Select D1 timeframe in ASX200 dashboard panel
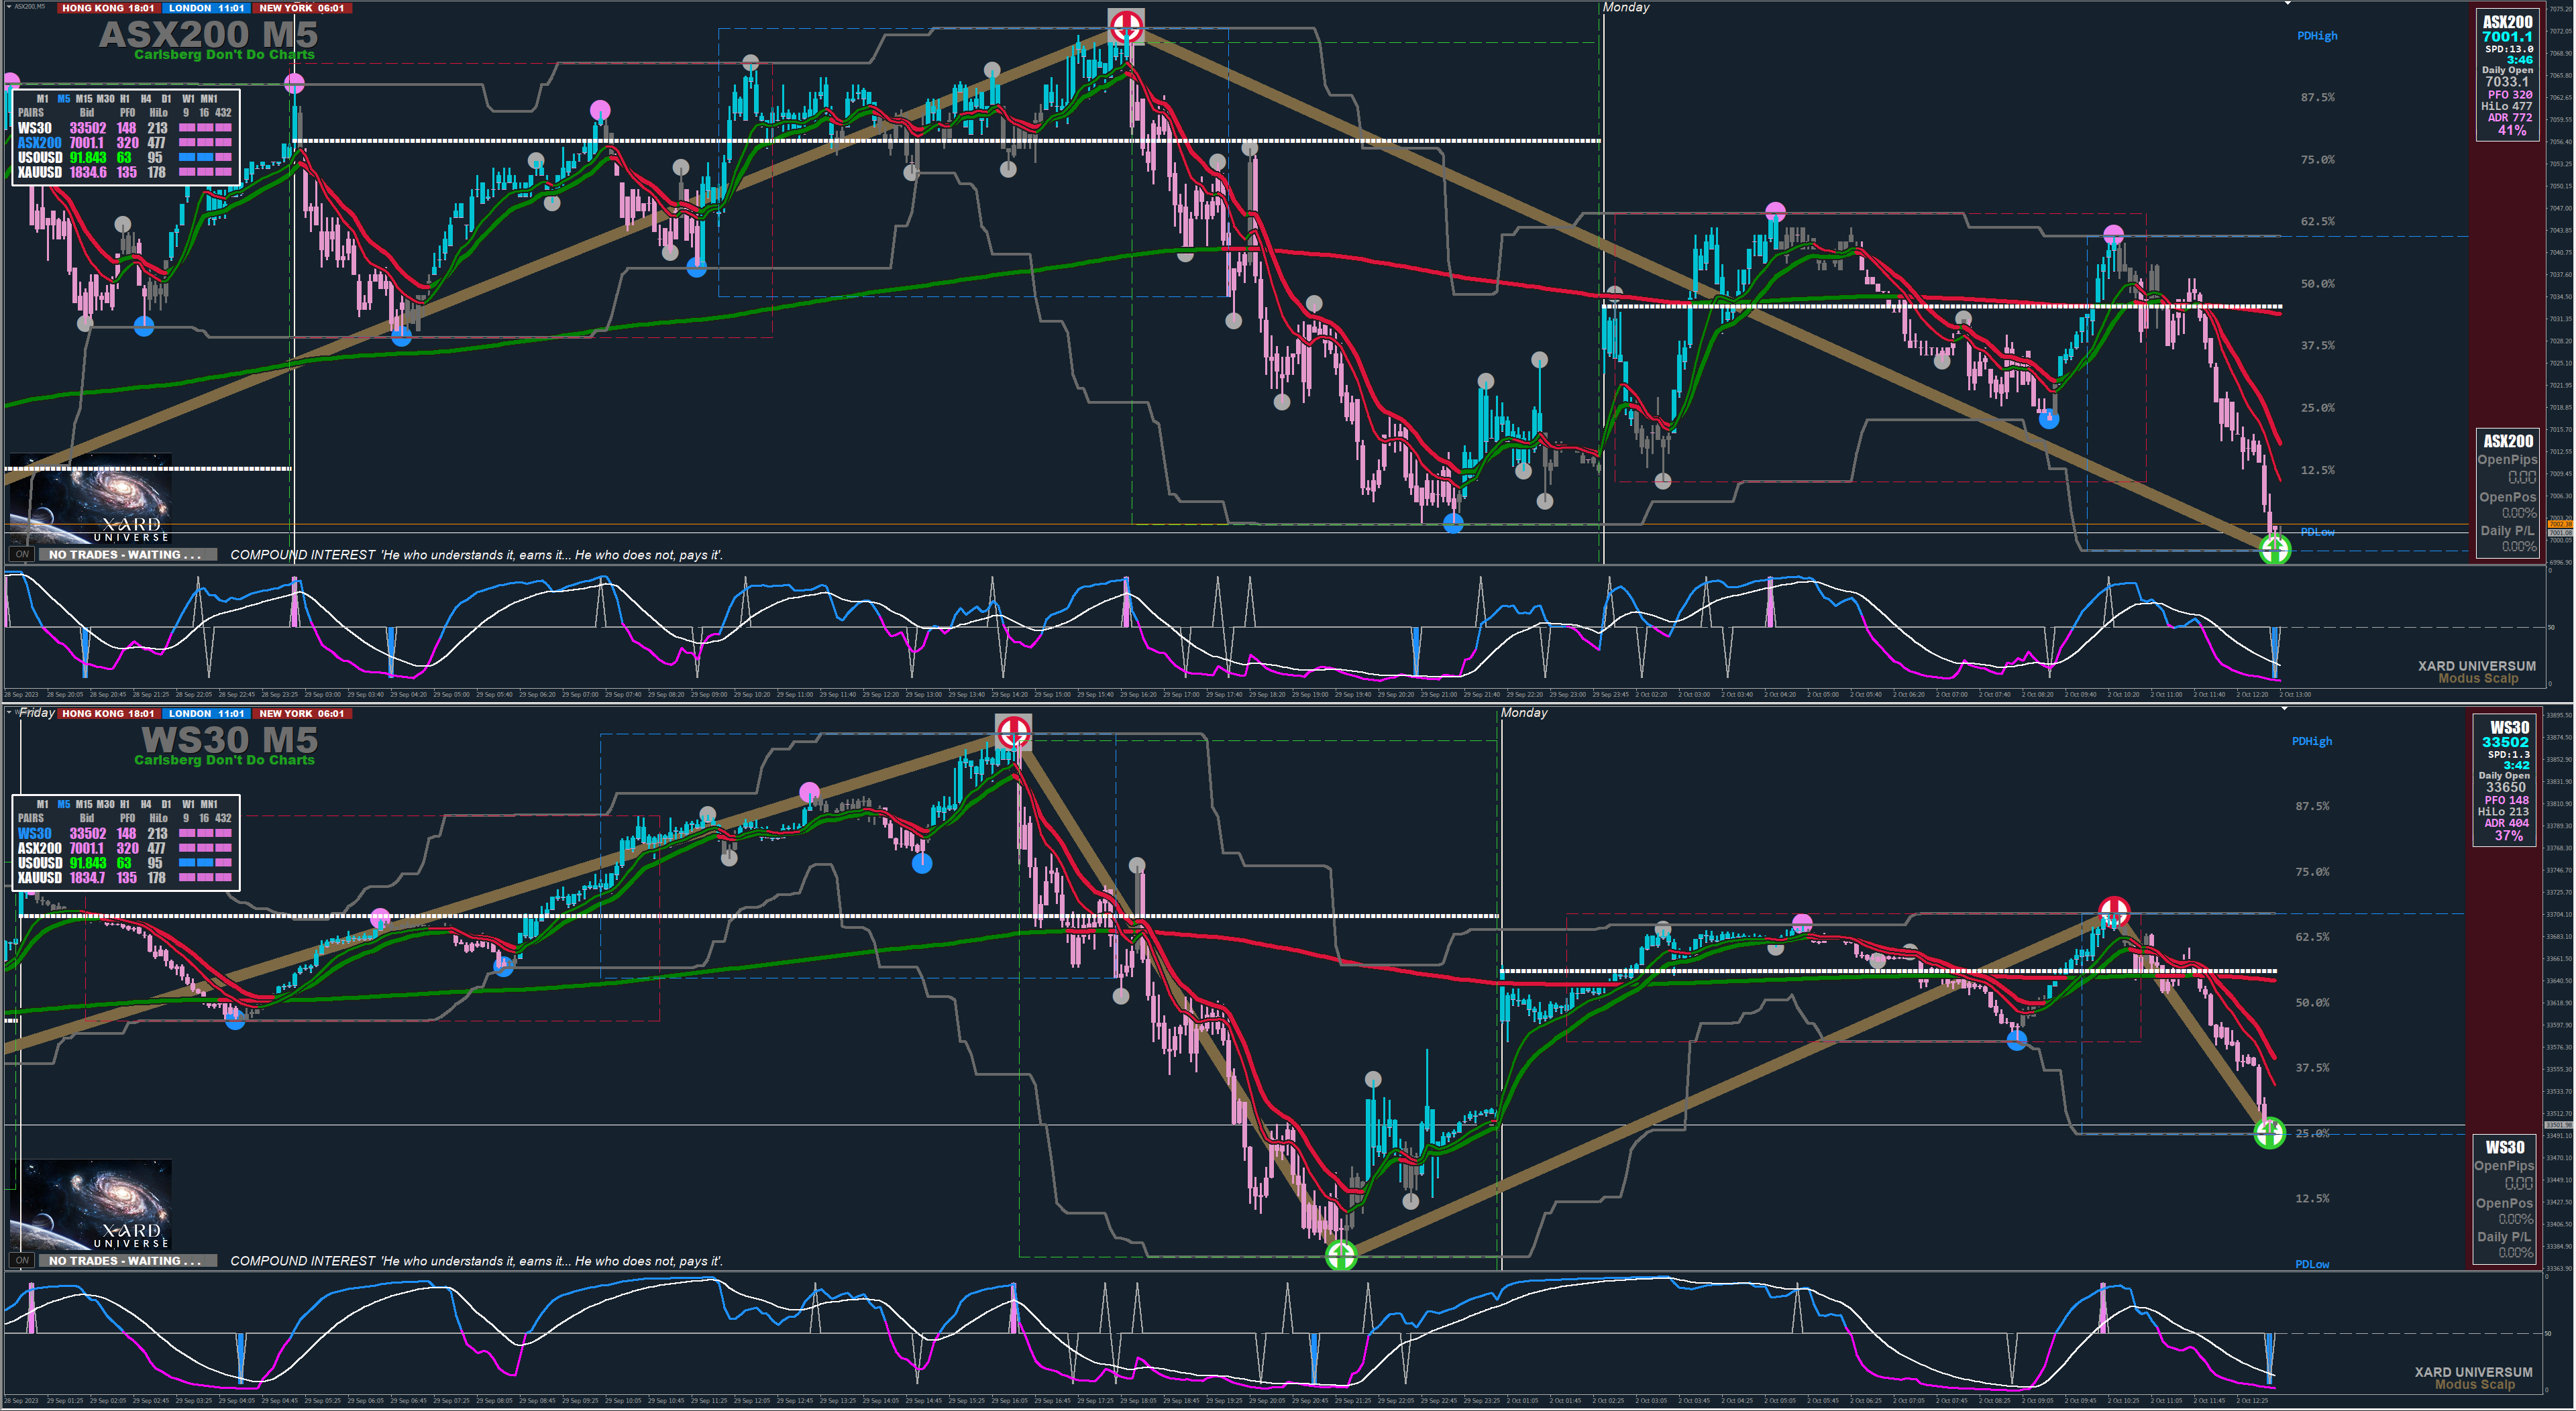Screen dimensions: 2576x1411 click(166, 99)
